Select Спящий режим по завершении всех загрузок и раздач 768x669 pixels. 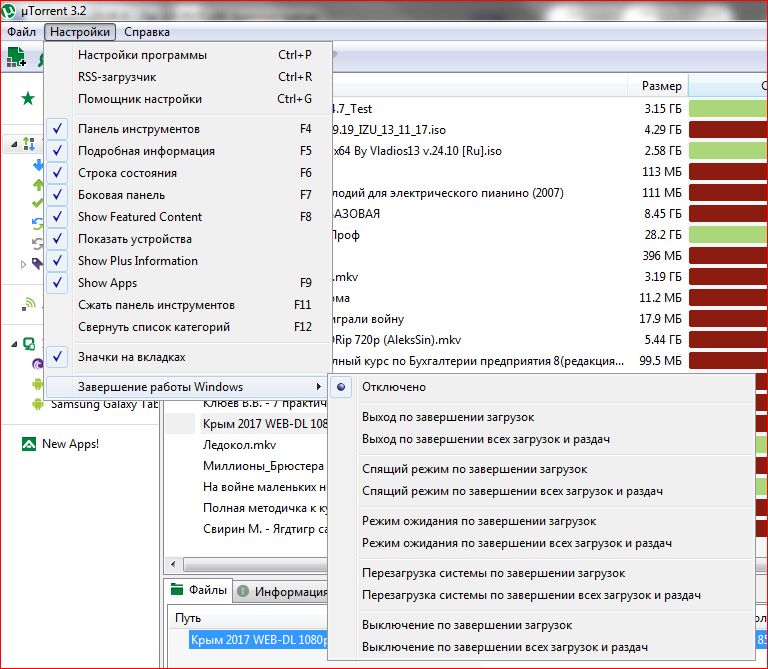coord(541,491)
